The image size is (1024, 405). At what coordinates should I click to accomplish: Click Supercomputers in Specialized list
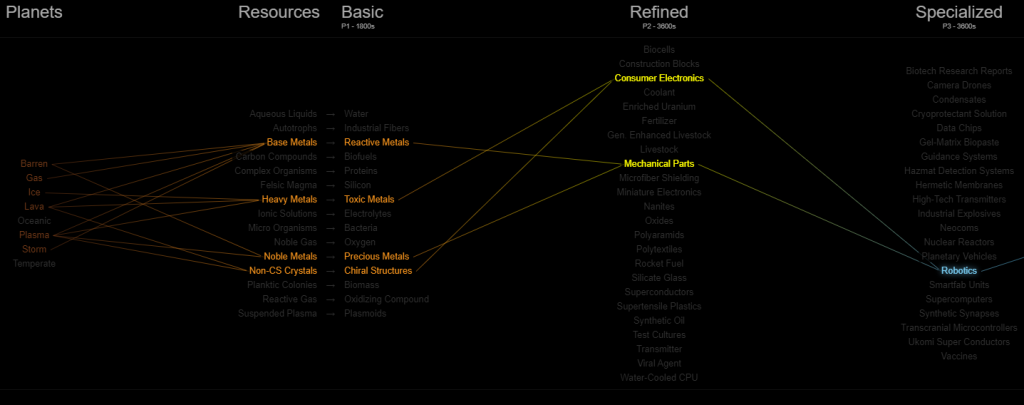959,299
